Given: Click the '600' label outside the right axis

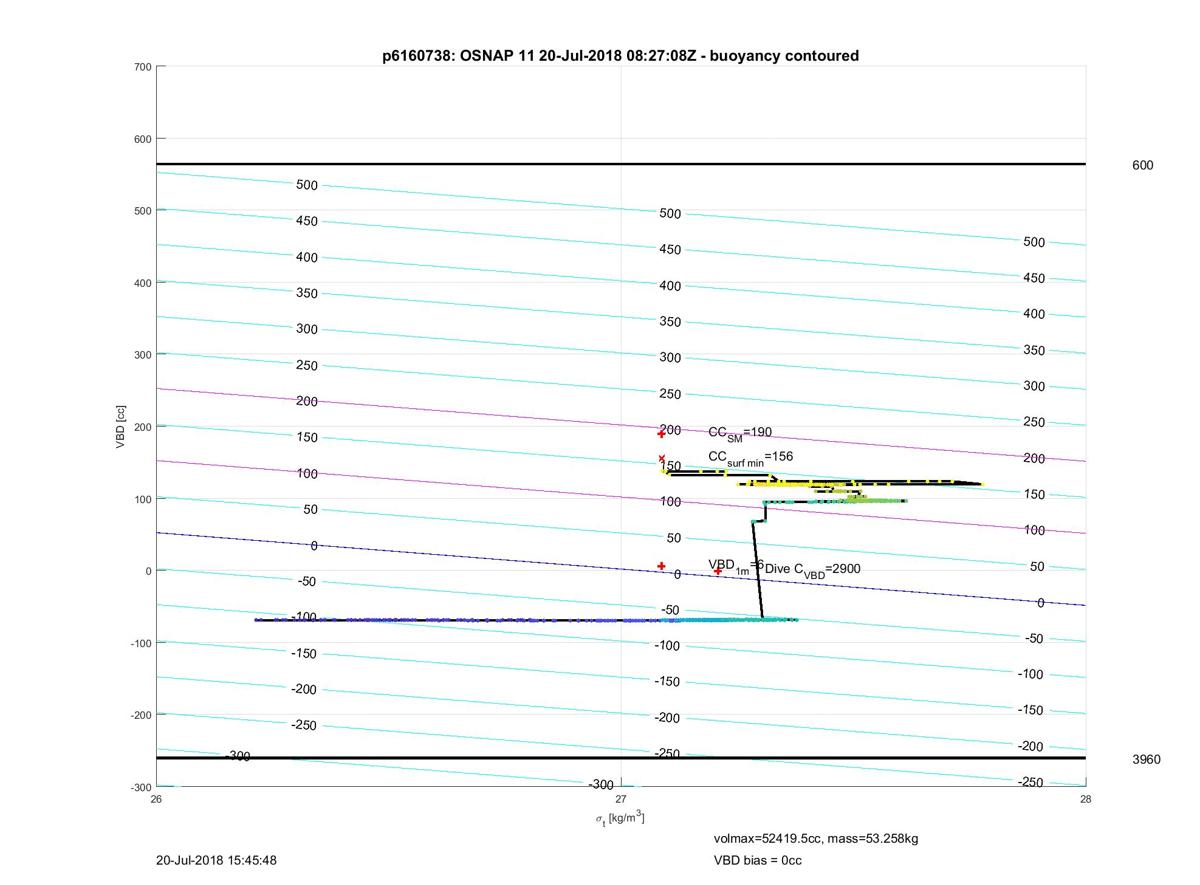Looking at the screenshot, I should coord(1142,165).
